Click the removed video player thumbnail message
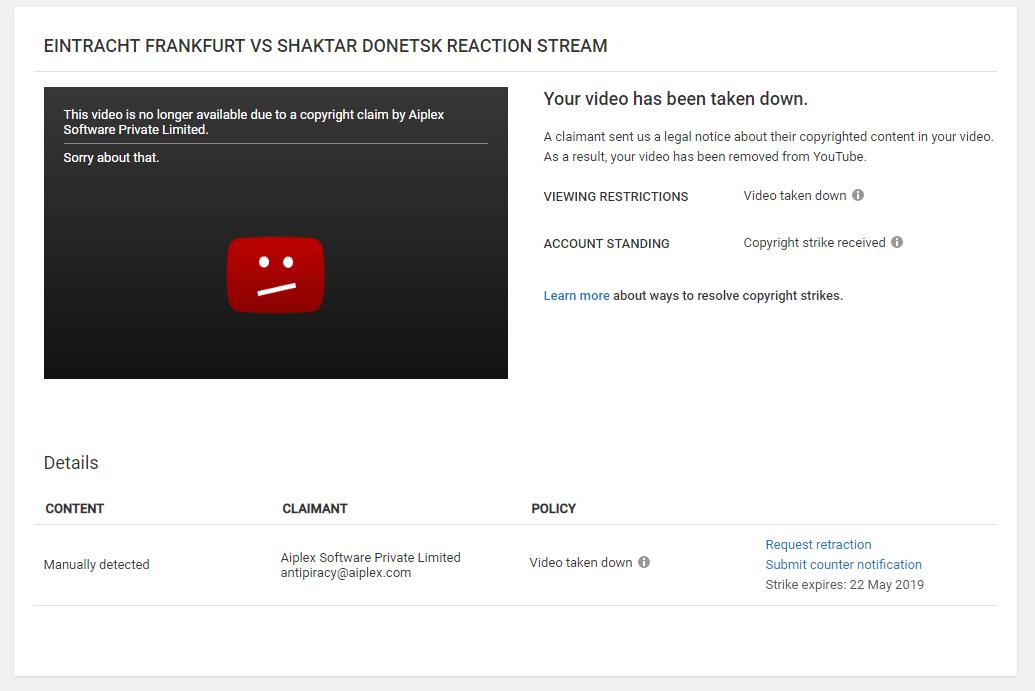Screen dimensions: 1035x691 [253, 122]
